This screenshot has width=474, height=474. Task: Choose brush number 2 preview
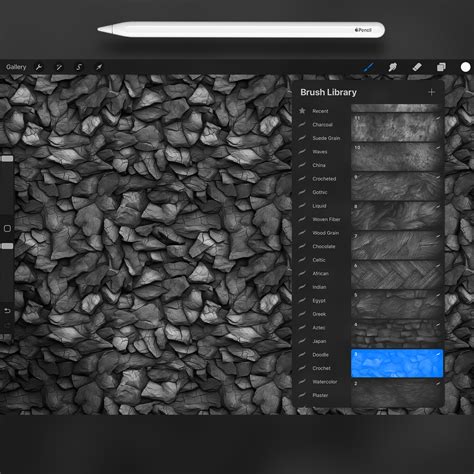[x=397, y=393]
